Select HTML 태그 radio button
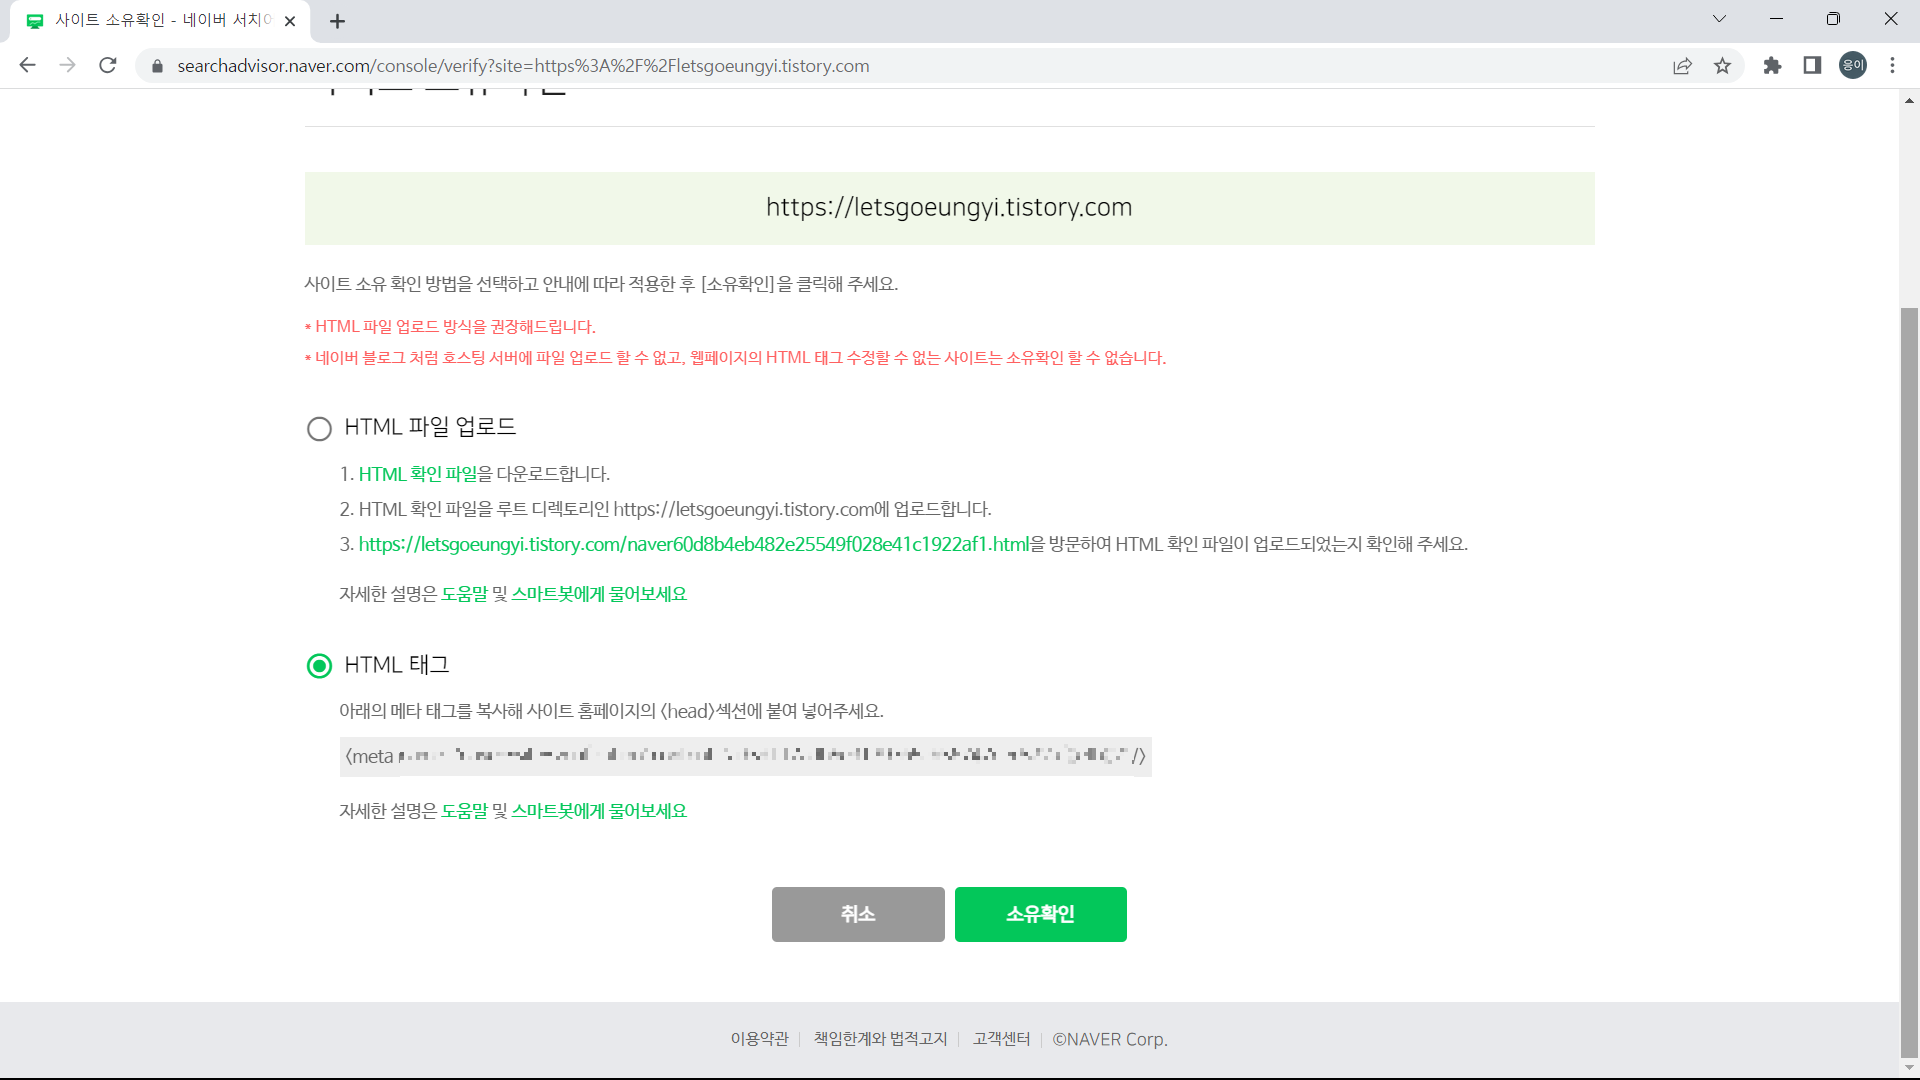This screenshot has height=1080, width=1920. pyautogui.click(x=319, y=665)
